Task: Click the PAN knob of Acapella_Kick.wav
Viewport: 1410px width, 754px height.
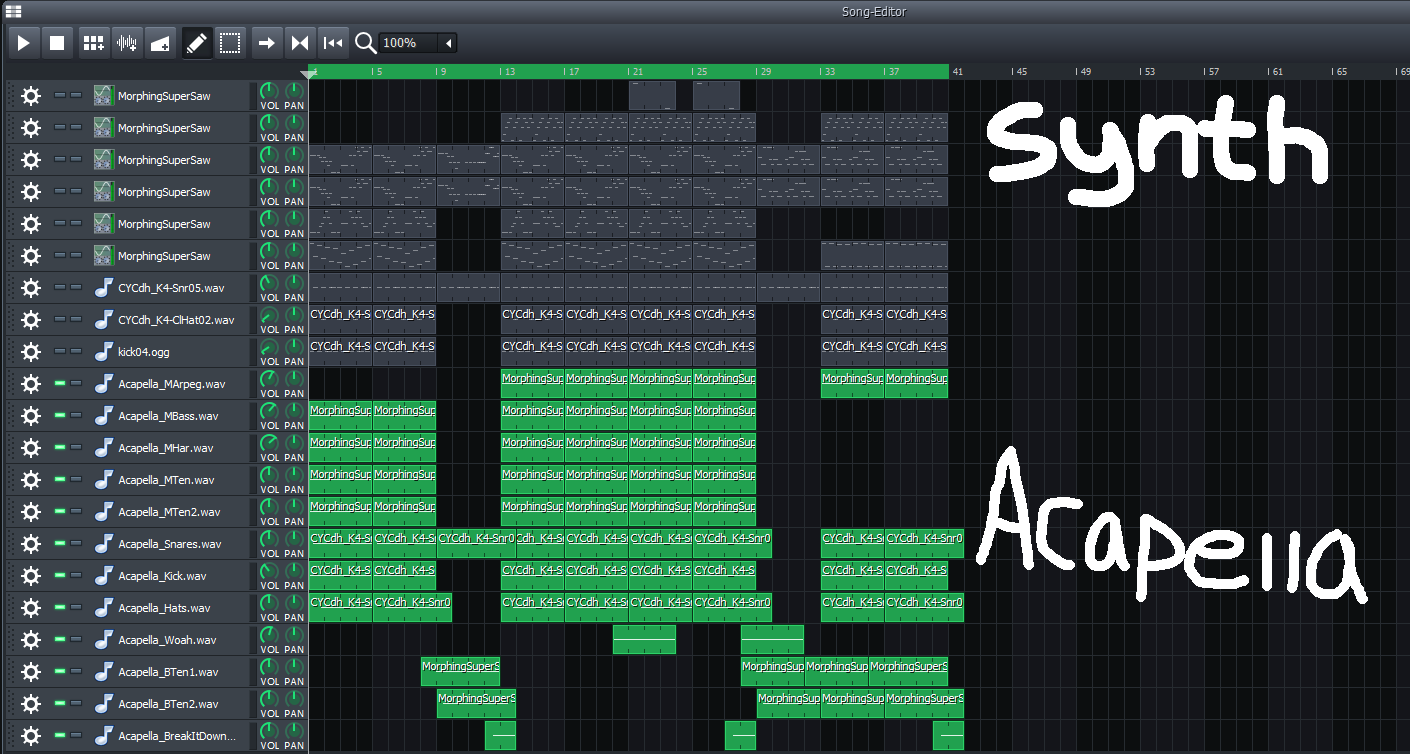Action: (x=294, y=570)
